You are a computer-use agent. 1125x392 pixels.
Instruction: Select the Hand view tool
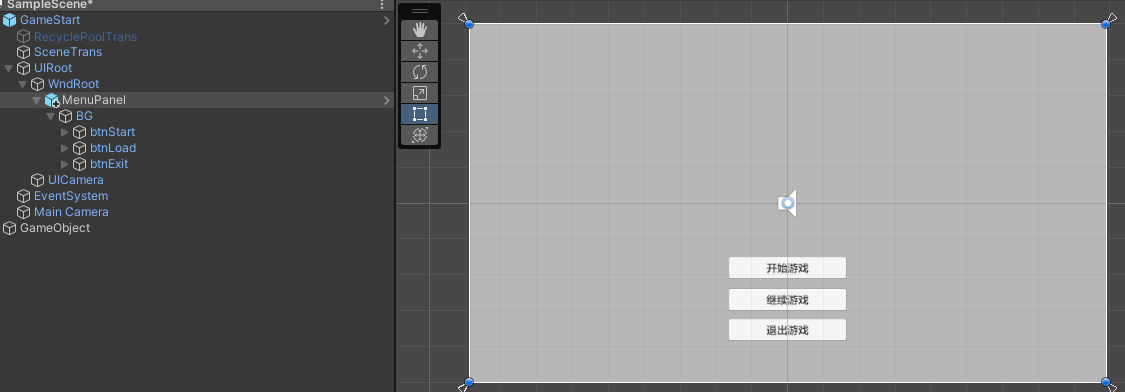coord(420,30)
